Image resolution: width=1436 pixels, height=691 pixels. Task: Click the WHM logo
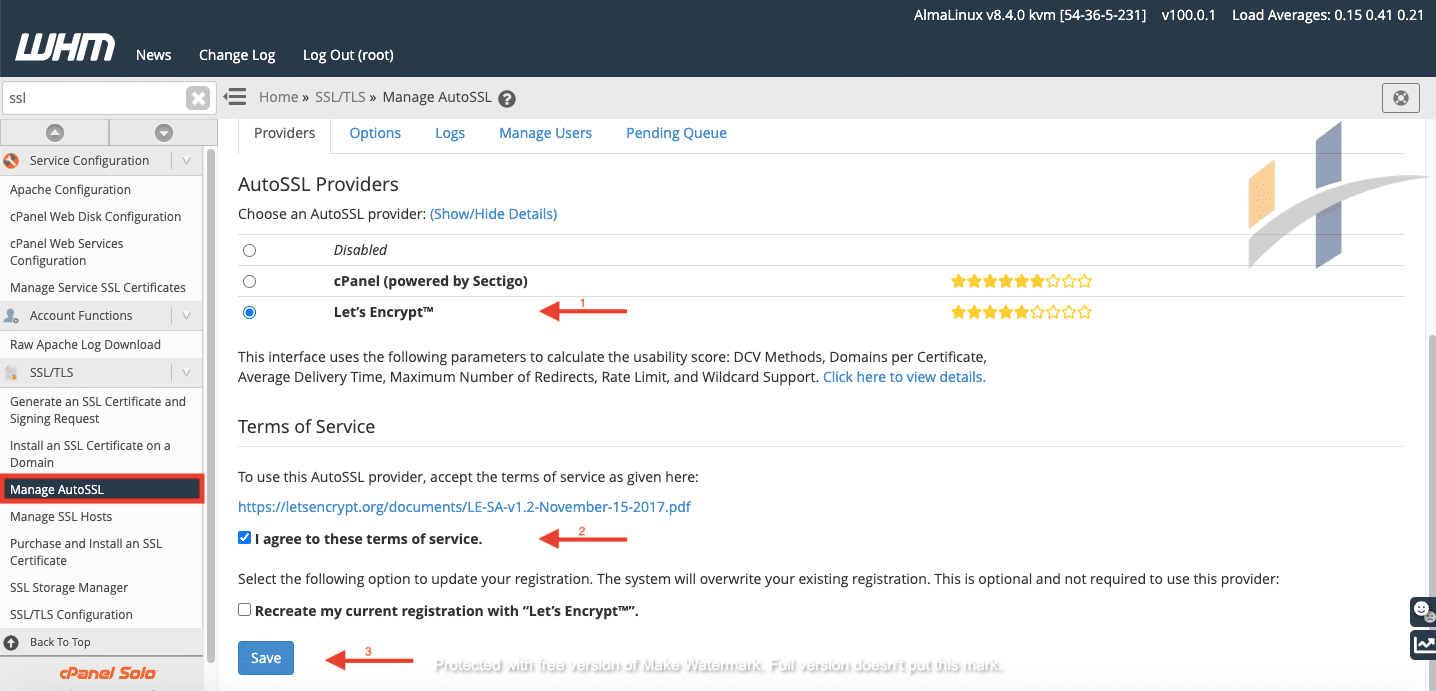point(64,45)
